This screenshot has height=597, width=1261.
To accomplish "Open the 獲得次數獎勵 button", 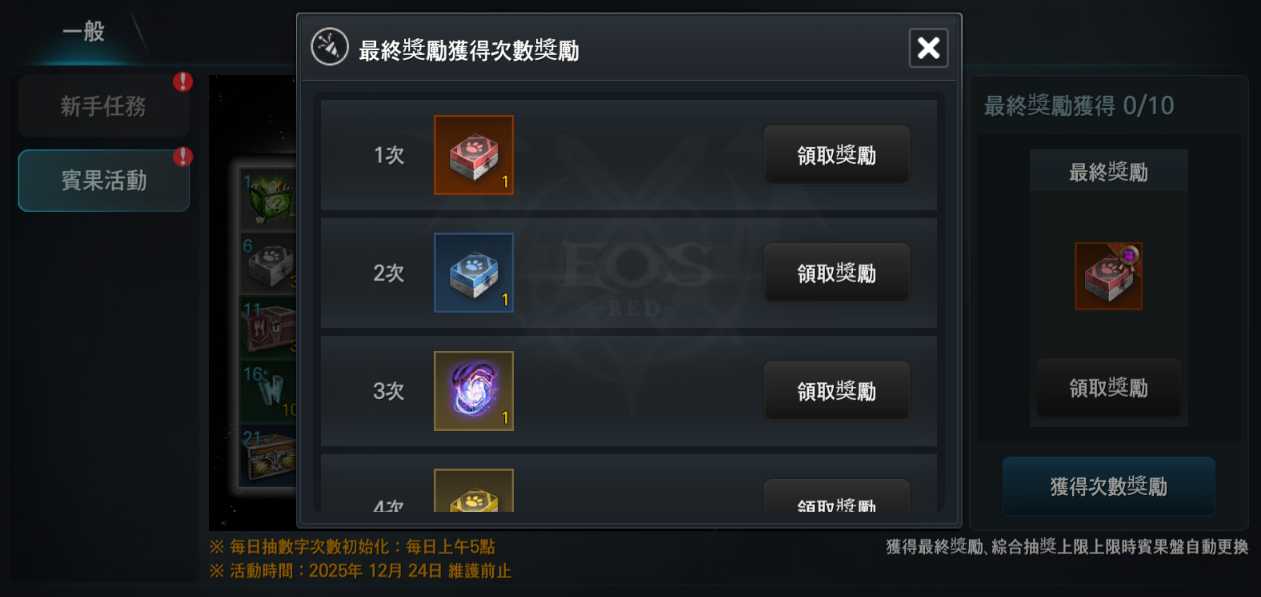I will 1109,487.
